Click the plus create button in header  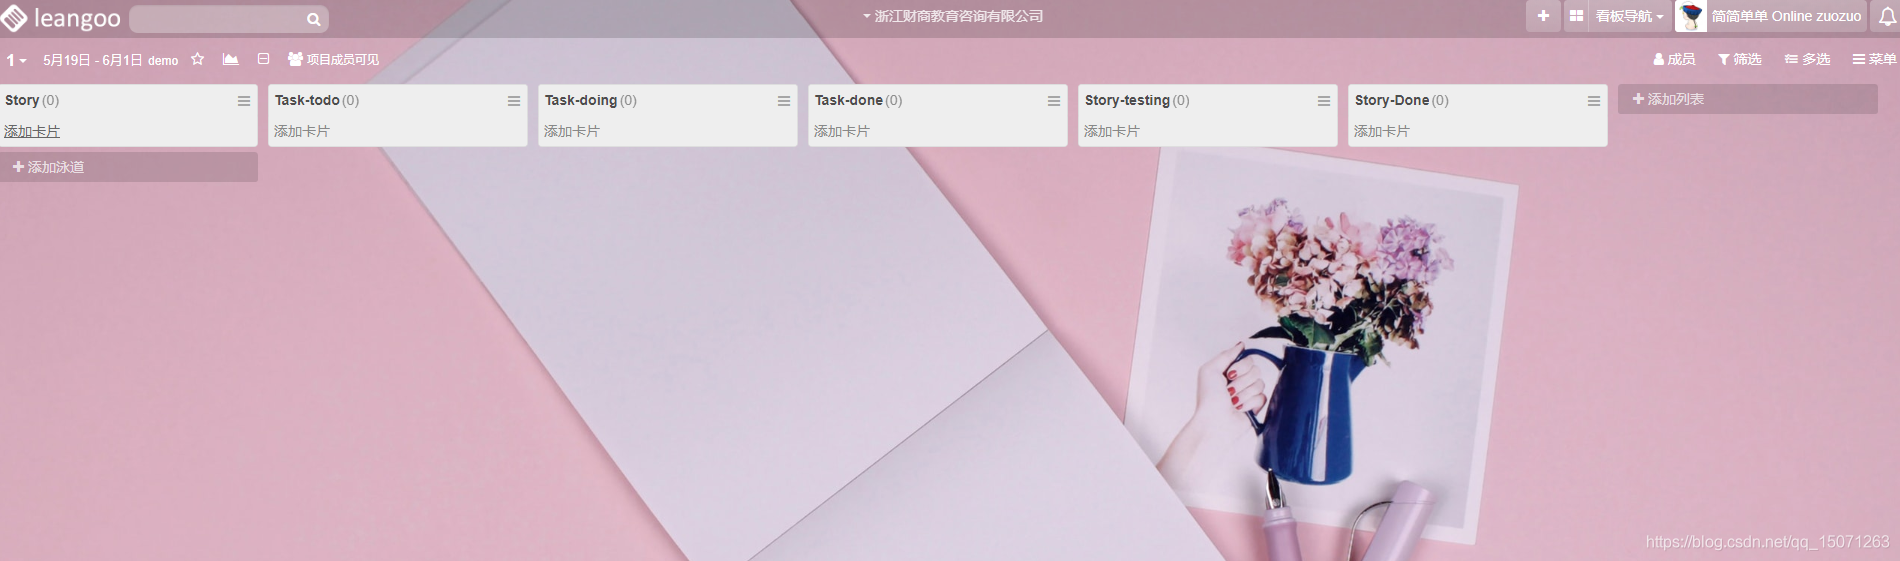[x=1543, y=16]
